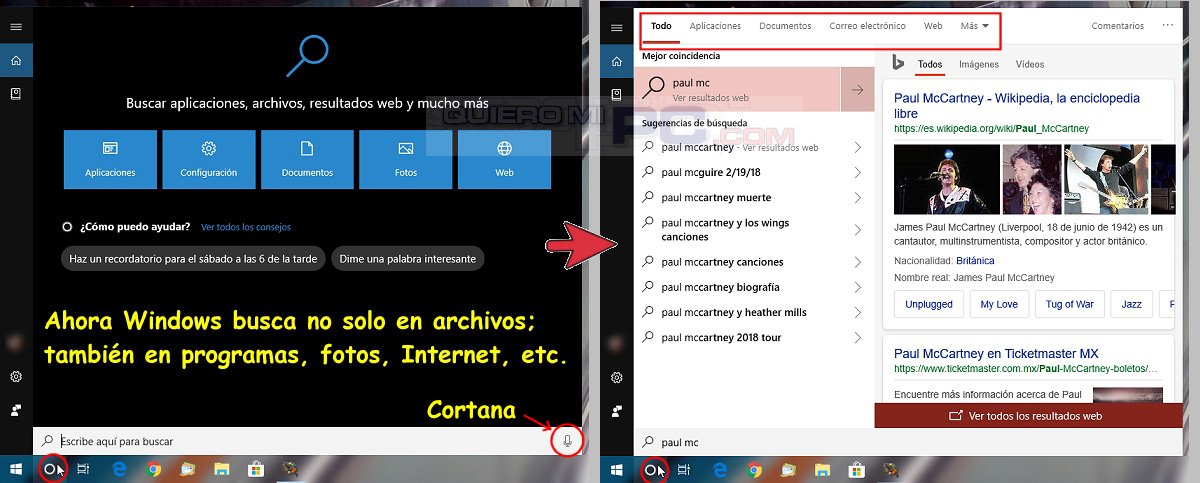Launch Chrome from the taskbar below the empty search window

click(153, 469)
